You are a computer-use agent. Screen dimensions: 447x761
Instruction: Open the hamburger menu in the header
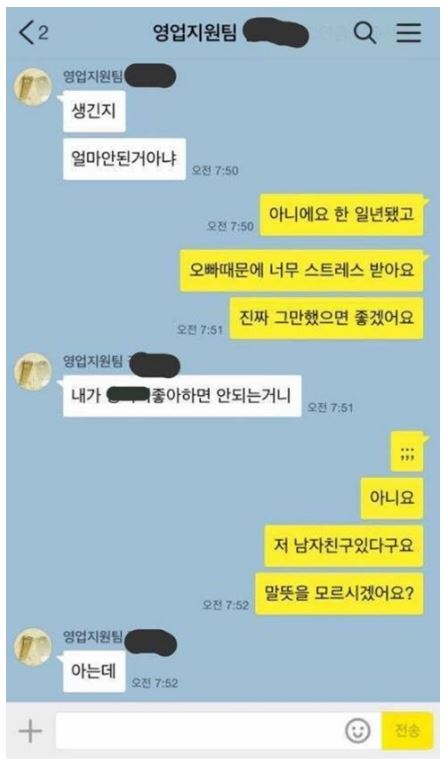[x=408, y=33]
